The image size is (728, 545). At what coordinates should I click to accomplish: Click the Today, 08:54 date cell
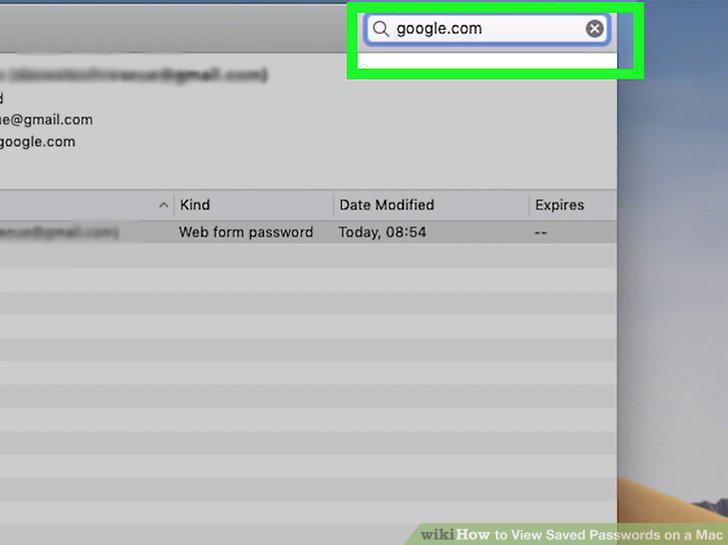[382, 232]
